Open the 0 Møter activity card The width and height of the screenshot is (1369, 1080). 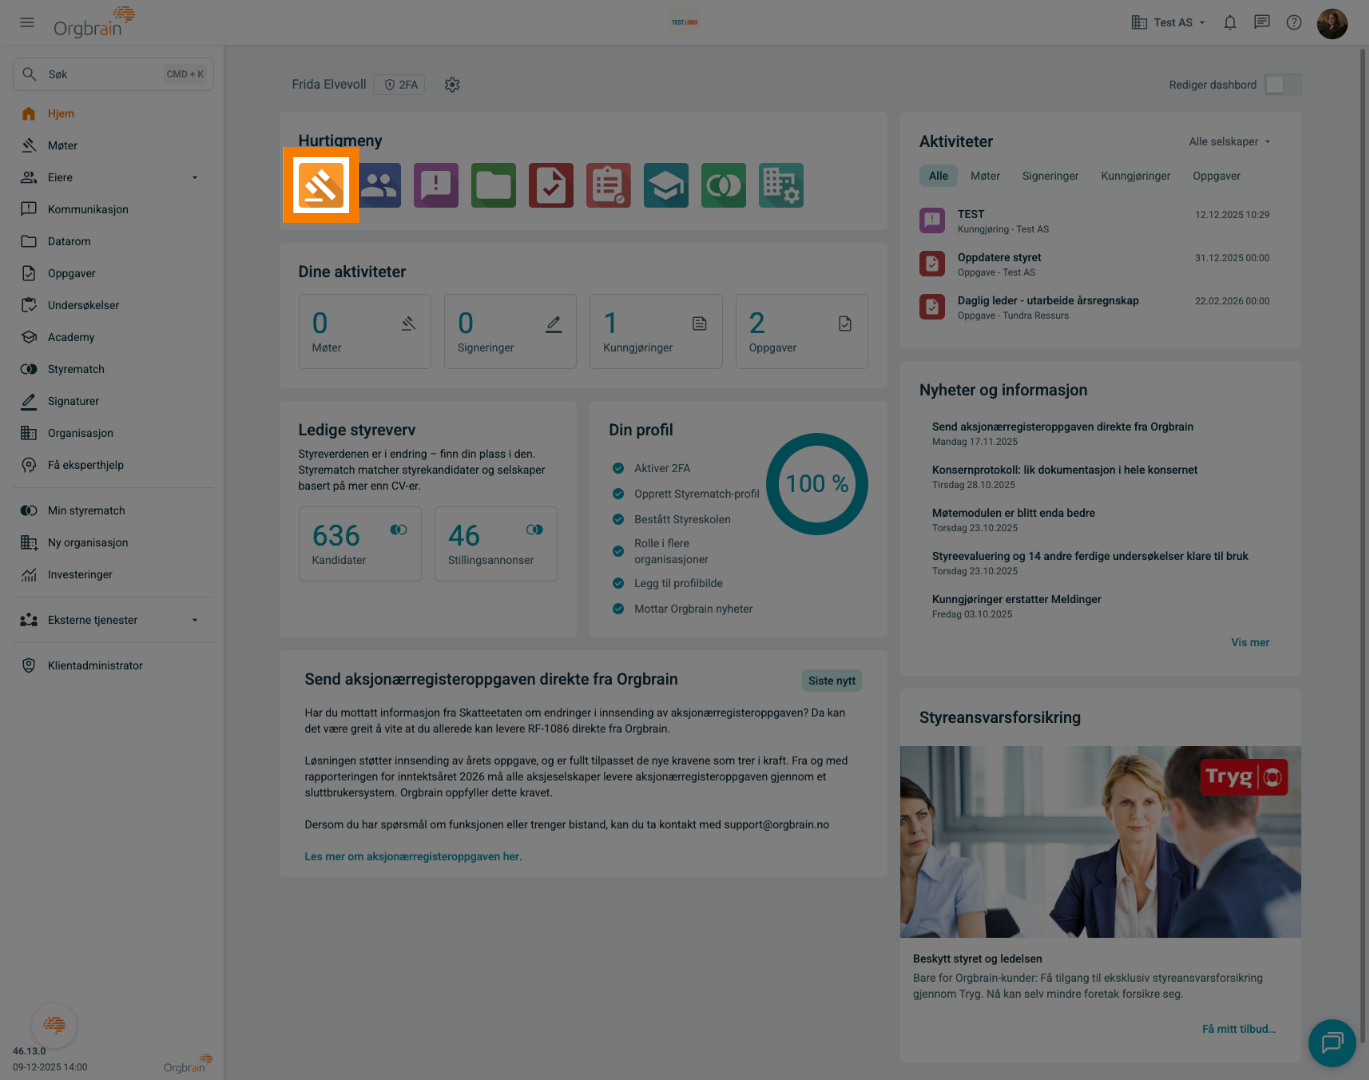coord(365,332)
